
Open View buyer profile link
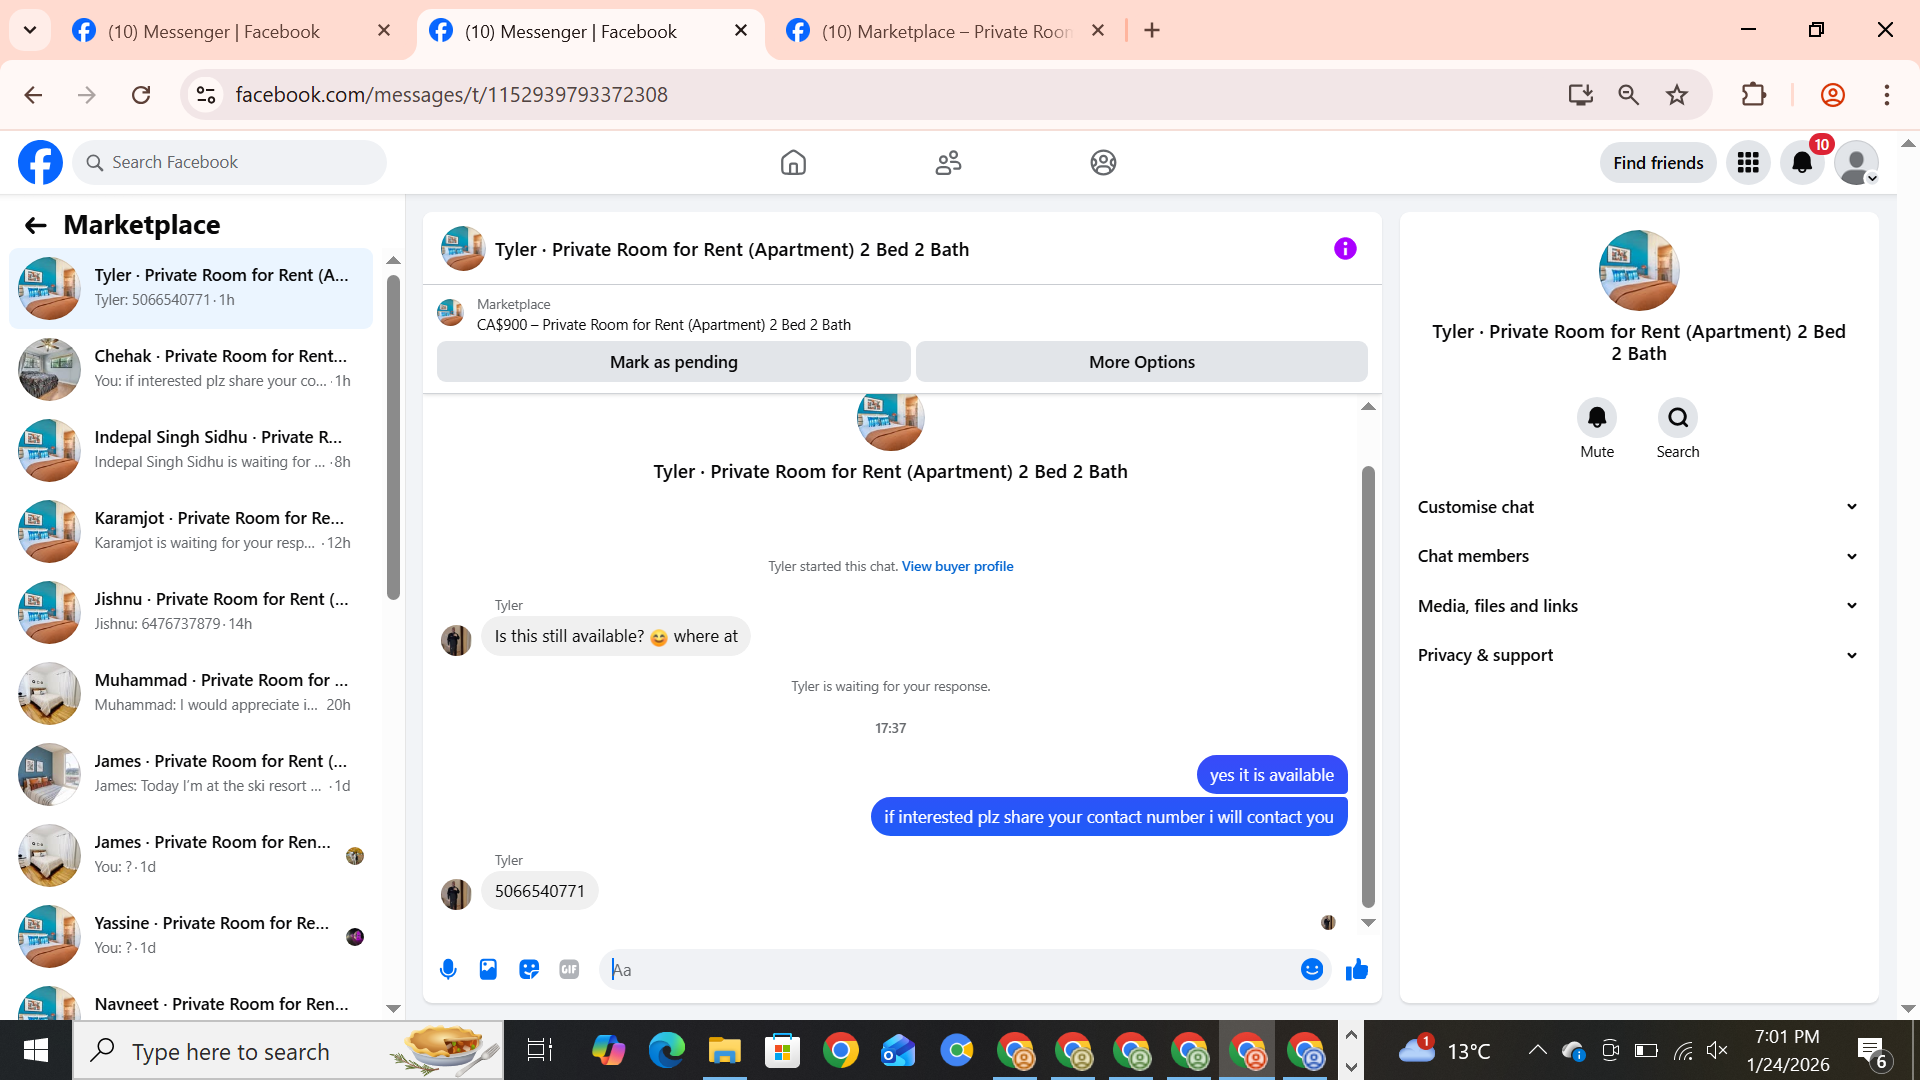(x=957, y=566)
